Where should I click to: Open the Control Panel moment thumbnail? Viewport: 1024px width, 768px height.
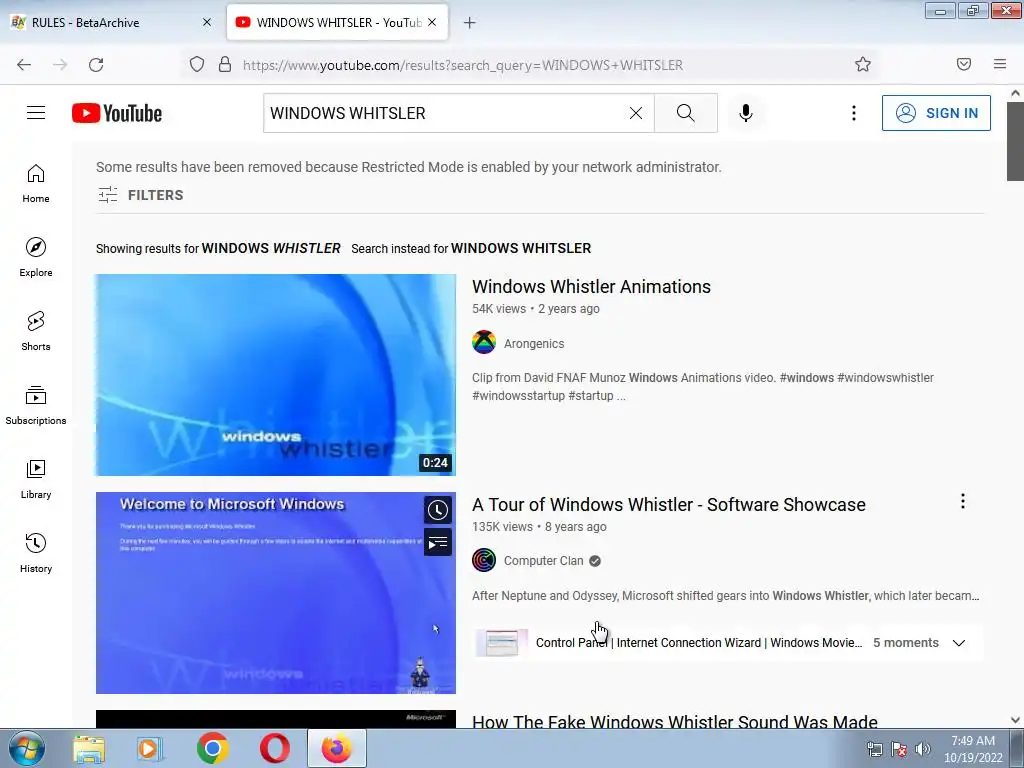[501, 643]
